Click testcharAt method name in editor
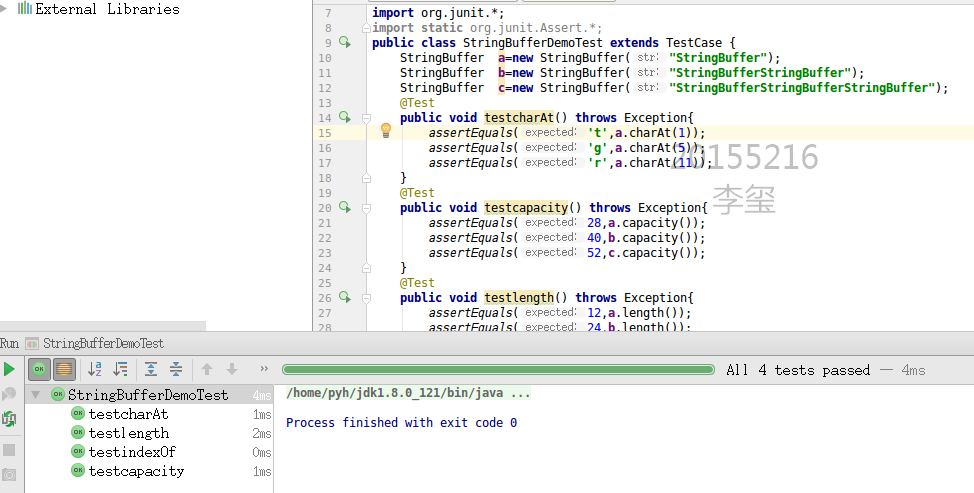 click(519, 118)
